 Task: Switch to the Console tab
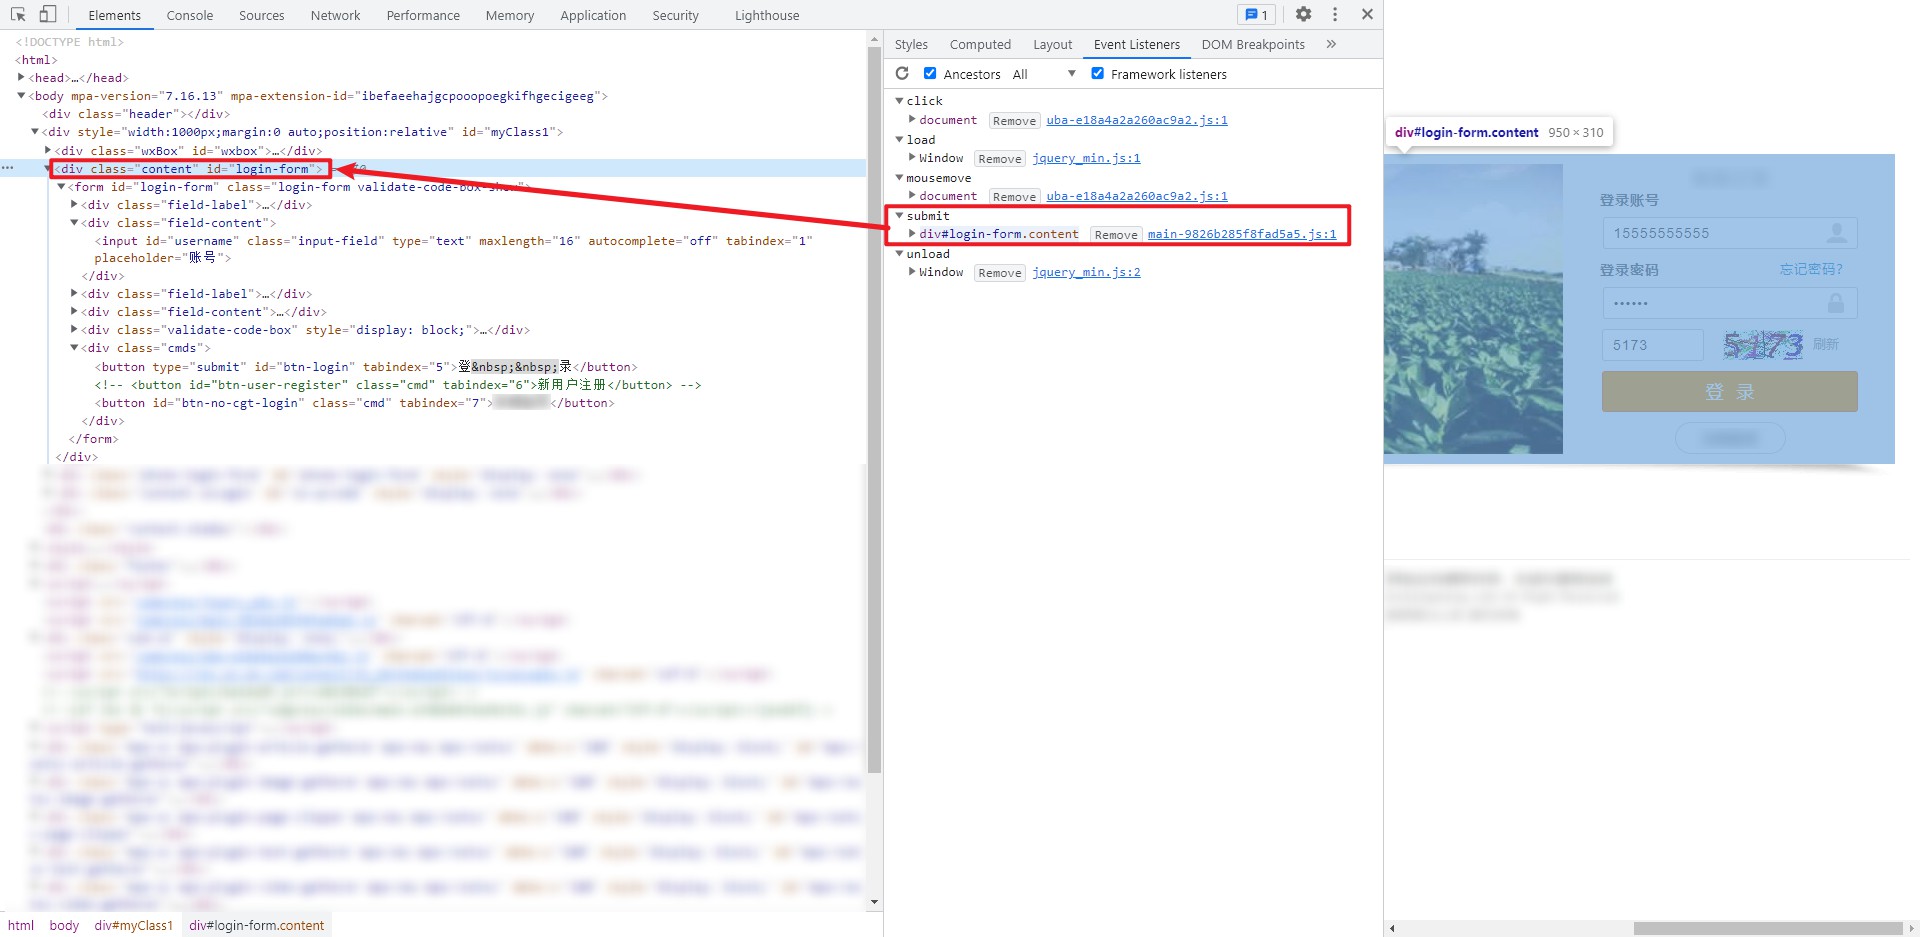[190, 15]
